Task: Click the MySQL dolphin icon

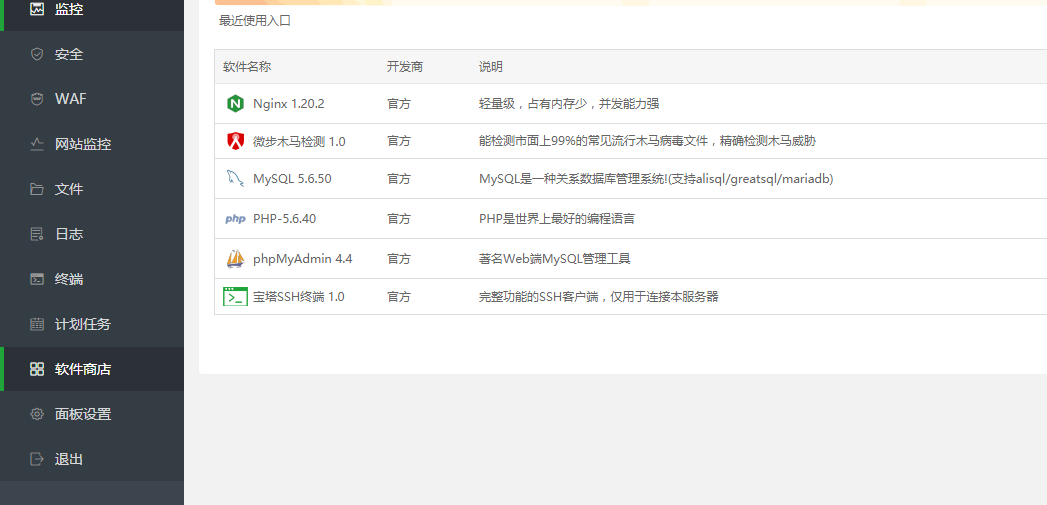Action: click(235, 178)
